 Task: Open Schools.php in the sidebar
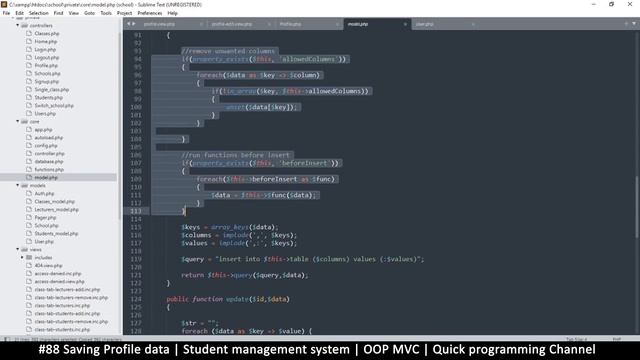47,73
